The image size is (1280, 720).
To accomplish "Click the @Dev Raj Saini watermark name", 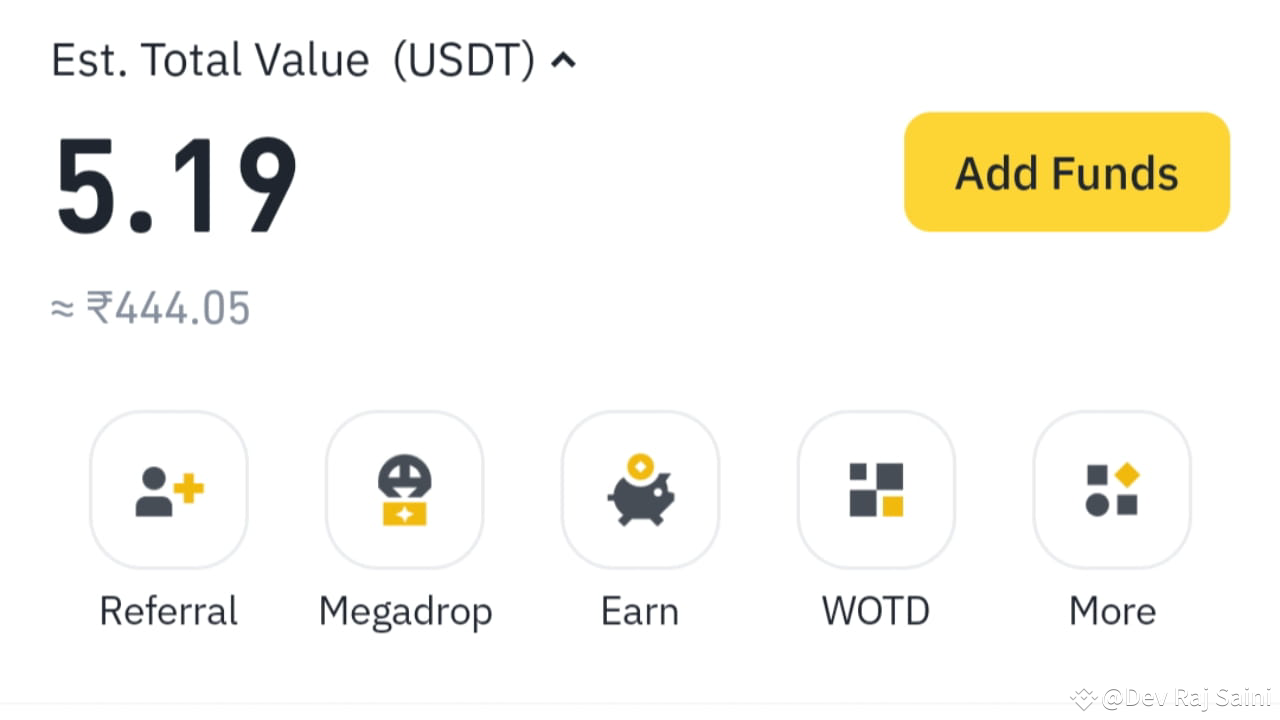I will point(1185,698).
